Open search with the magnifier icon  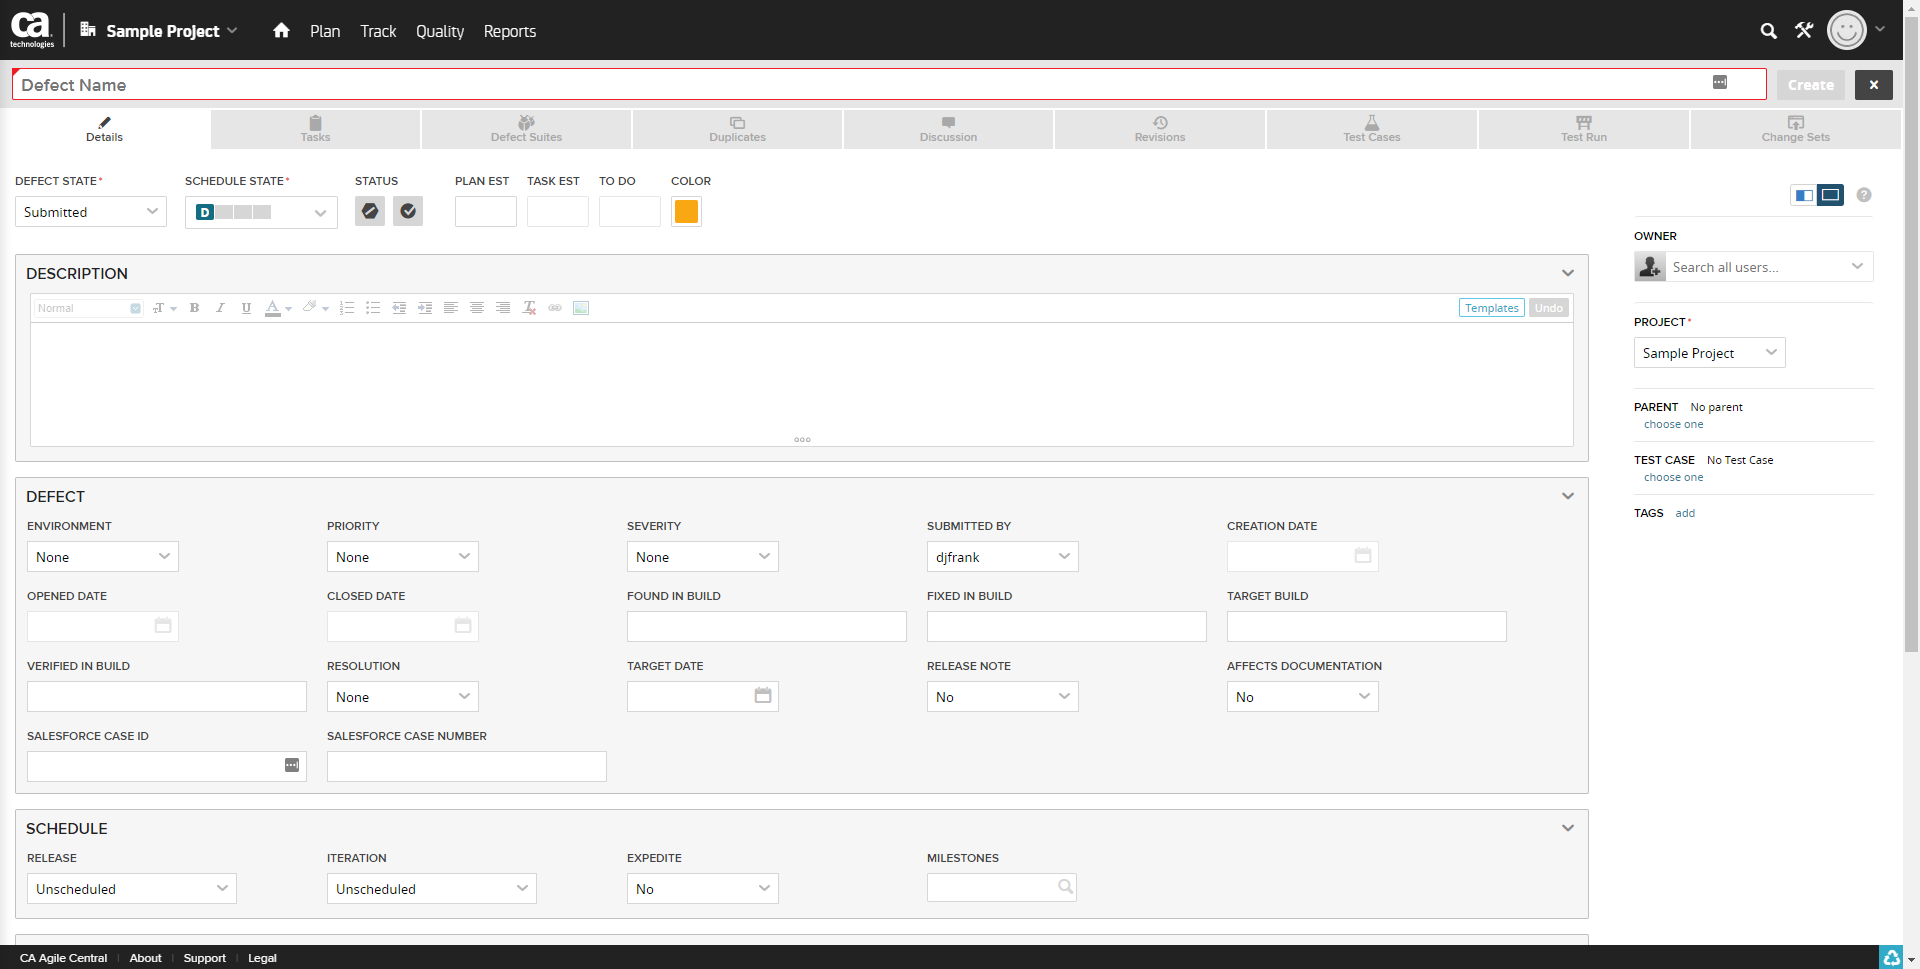coord(1768,31)
